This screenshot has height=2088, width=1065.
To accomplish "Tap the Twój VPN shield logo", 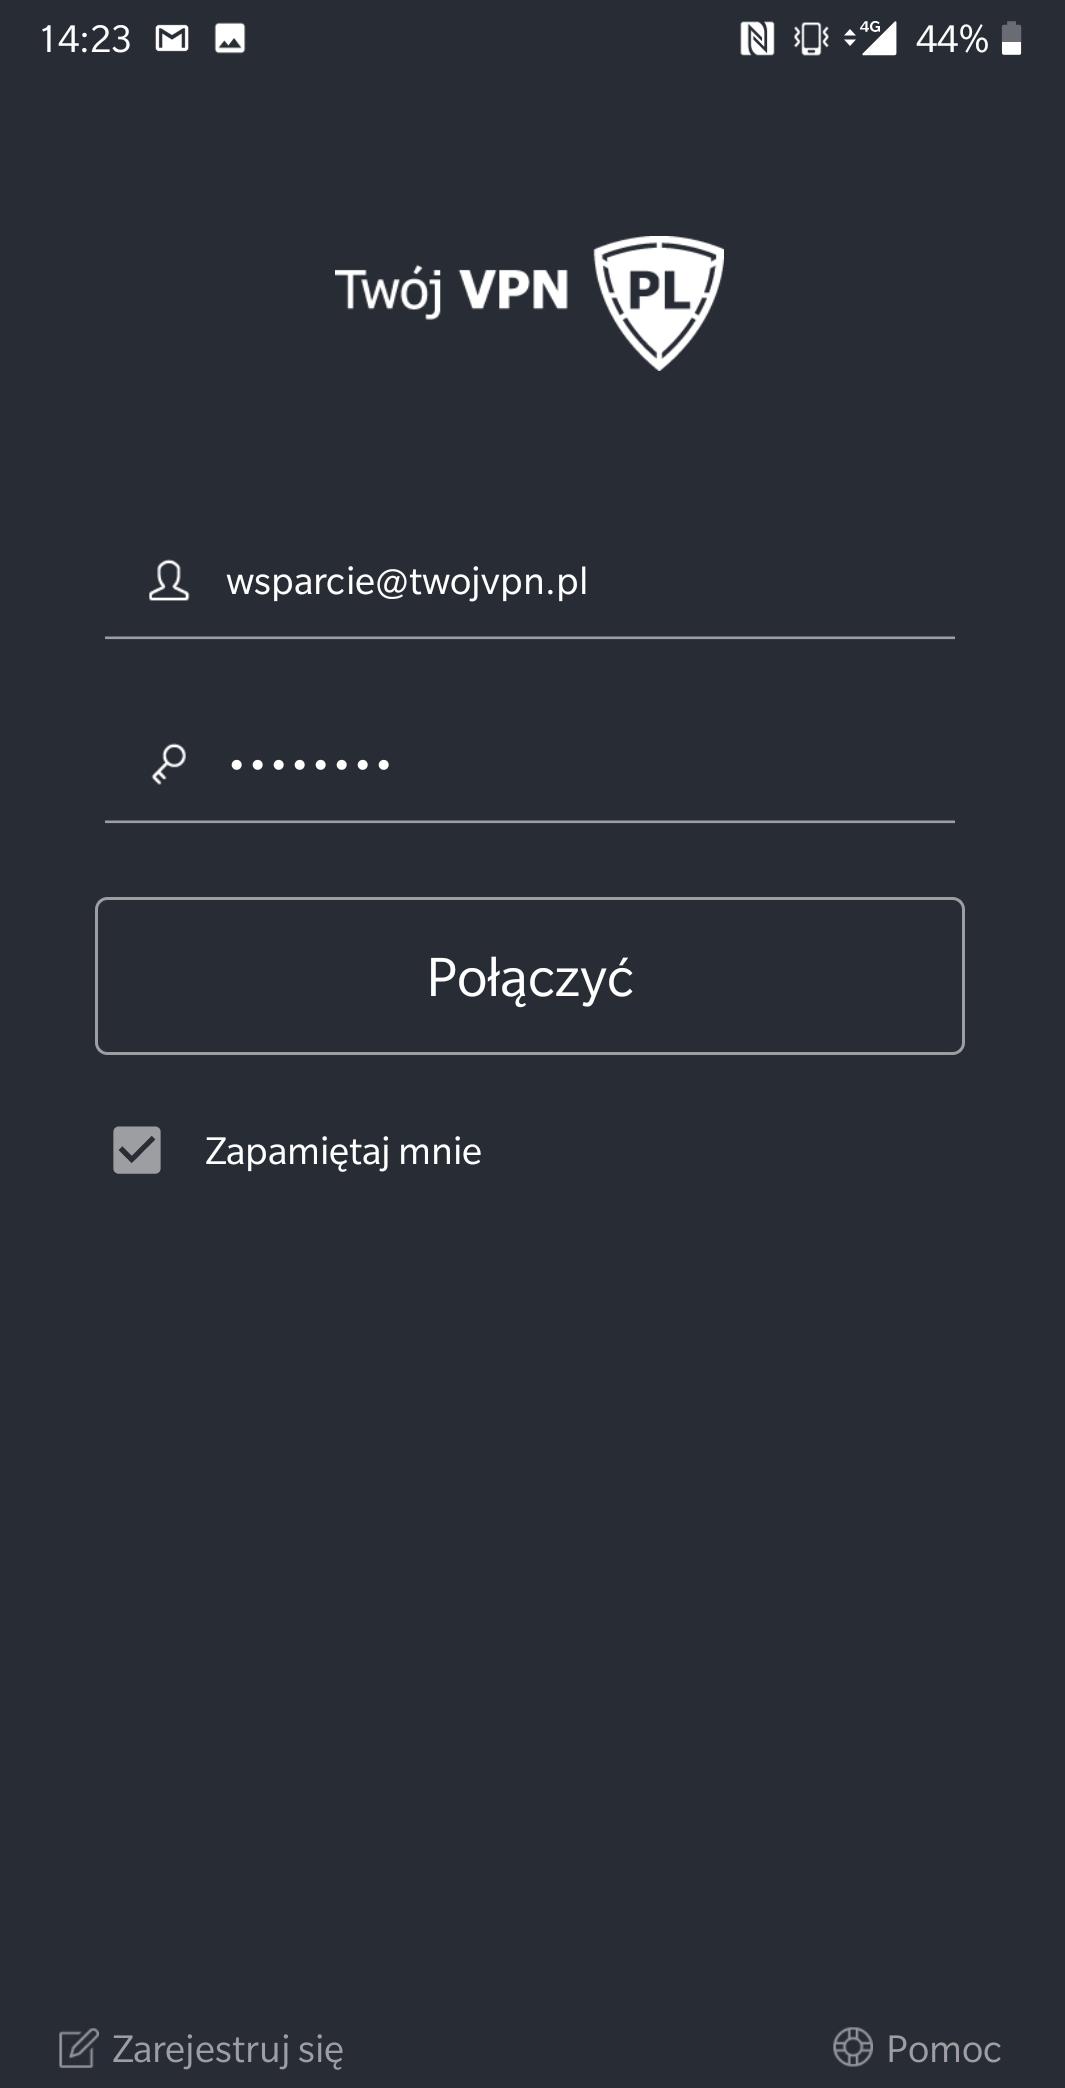I will pos(659,303).
